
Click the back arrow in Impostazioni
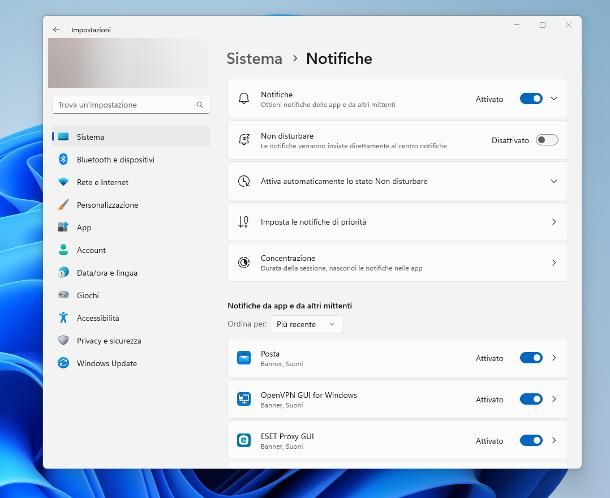point(57,30)
